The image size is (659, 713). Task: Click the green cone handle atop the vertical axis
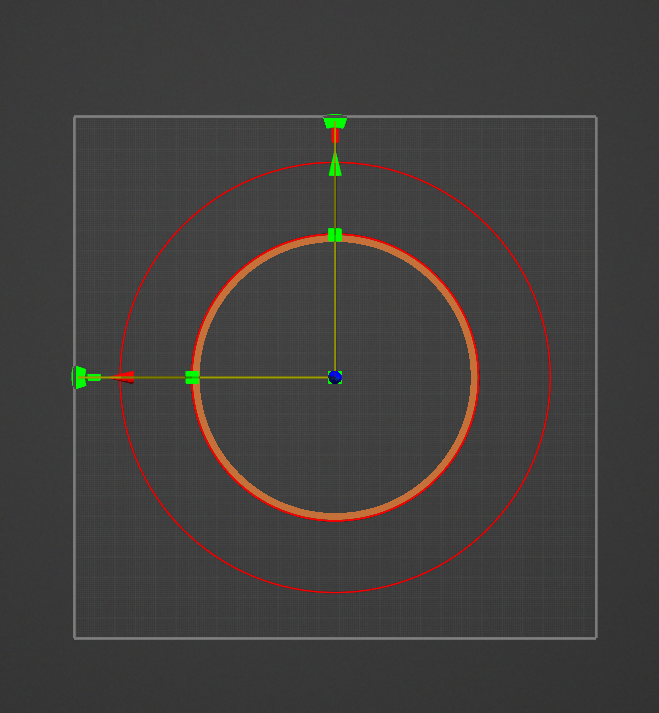point(335,122)
